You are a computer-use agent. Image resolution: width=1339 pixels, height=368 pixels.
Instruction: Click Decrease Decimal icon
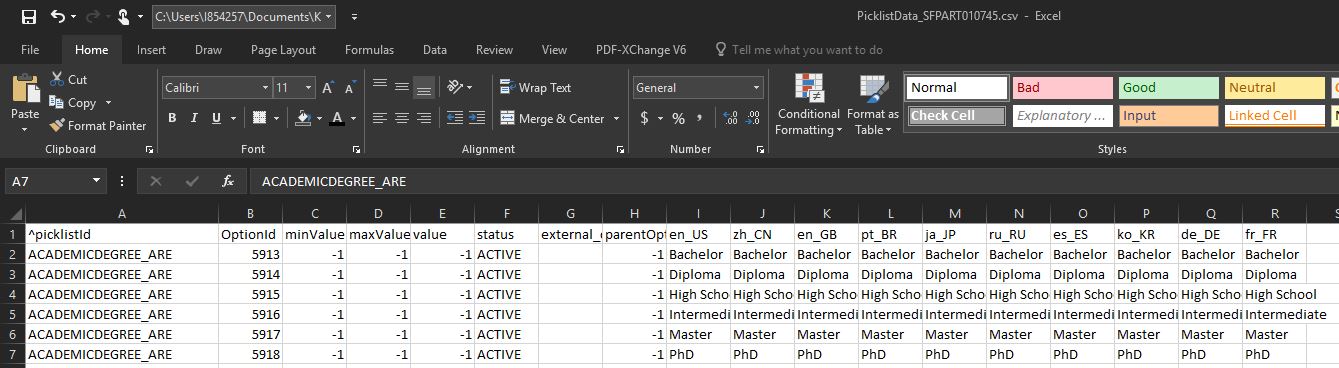coord(753,118)
